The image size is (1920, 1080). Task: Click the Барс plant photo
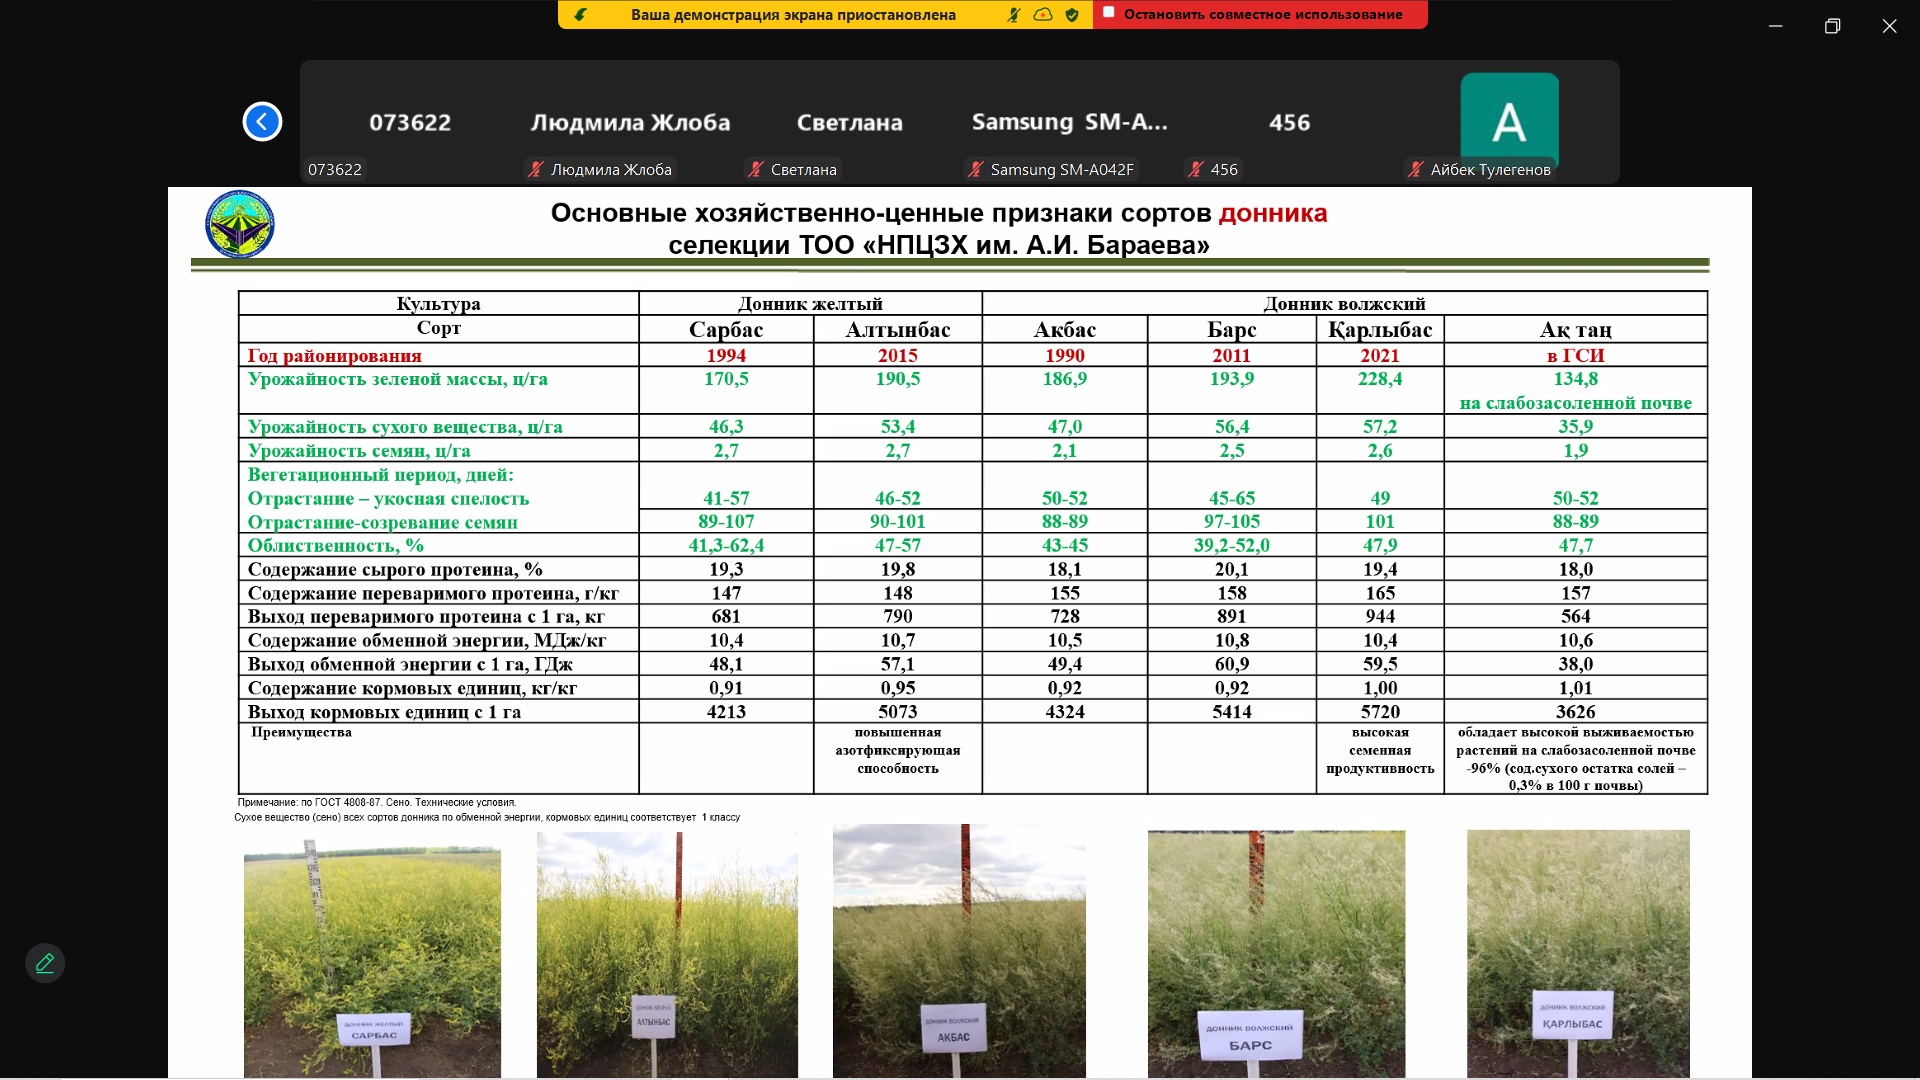[1276, 953]
